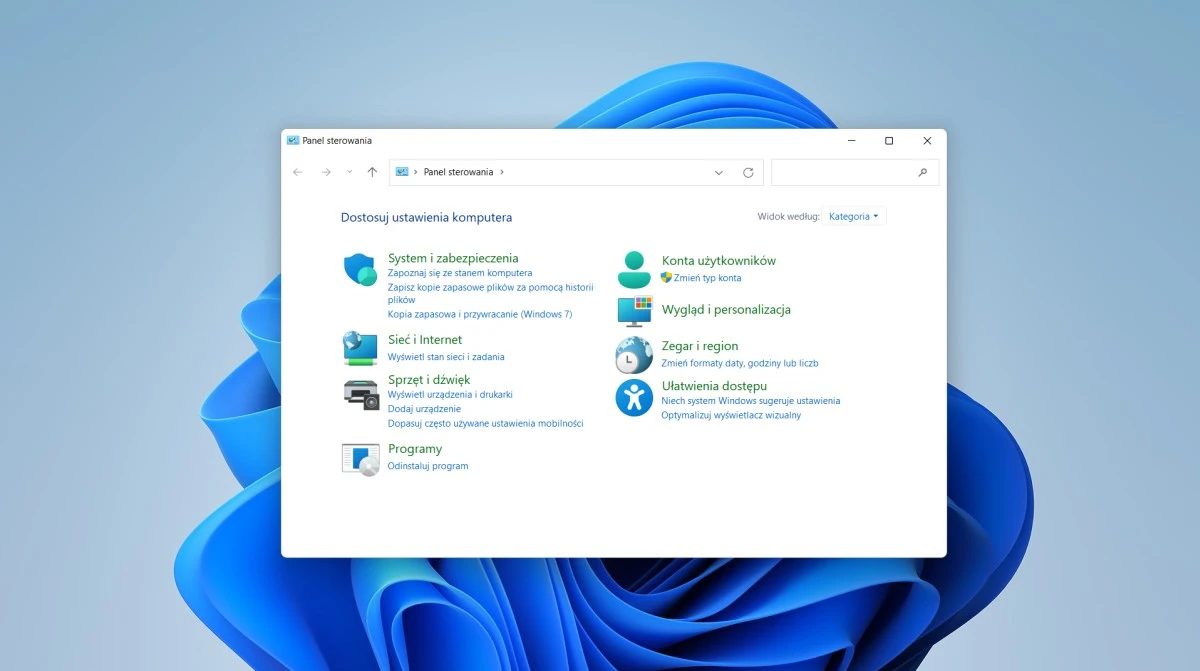Click Wyświetl urządzenia i drukarki
The height and width of the screenshot is (671, 1200).
tap(452, 394)
